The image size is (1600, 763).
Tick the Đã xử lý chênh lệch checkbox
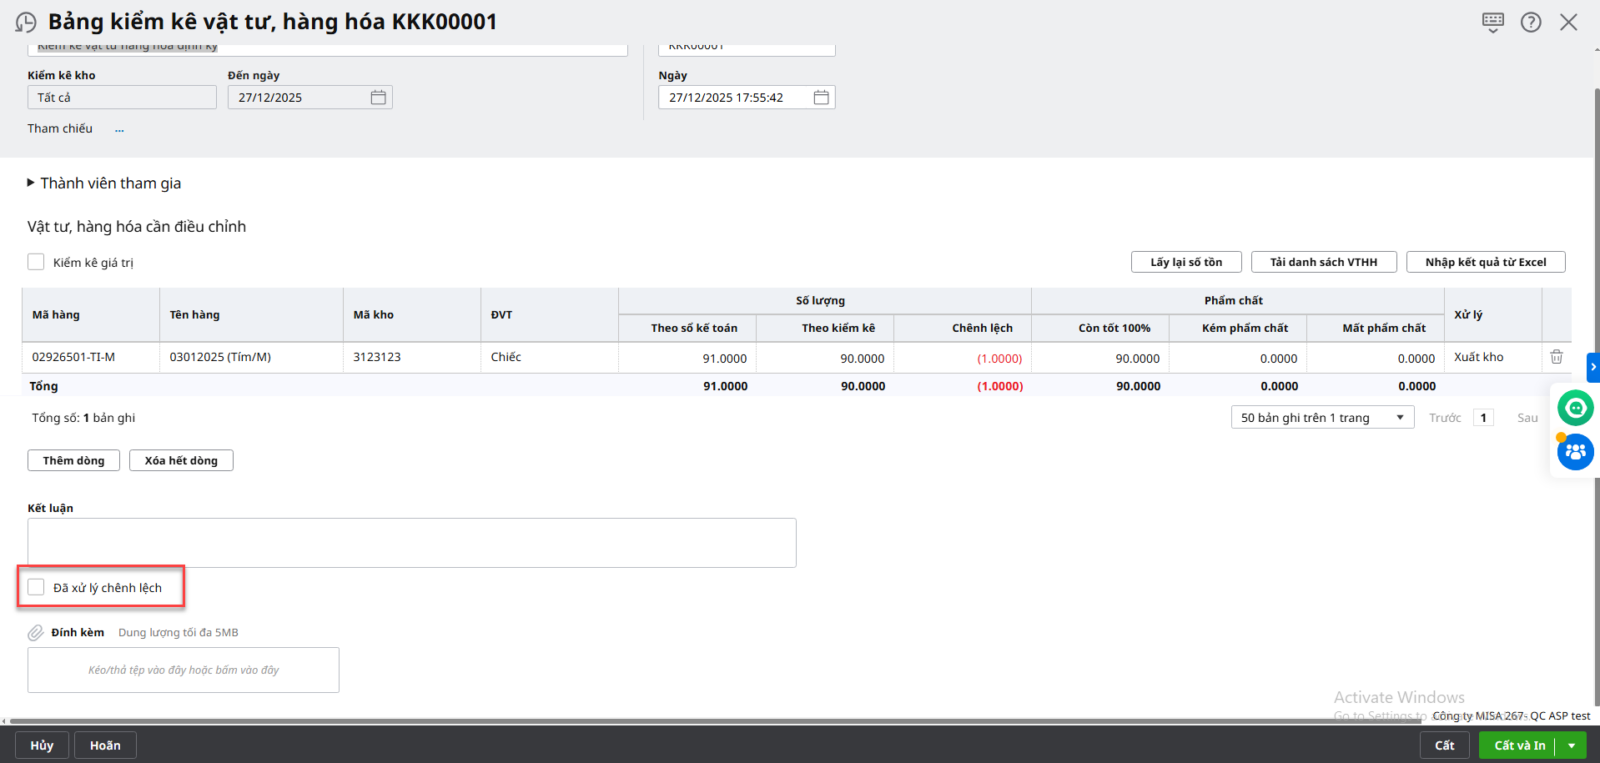(x=36, y=587)
